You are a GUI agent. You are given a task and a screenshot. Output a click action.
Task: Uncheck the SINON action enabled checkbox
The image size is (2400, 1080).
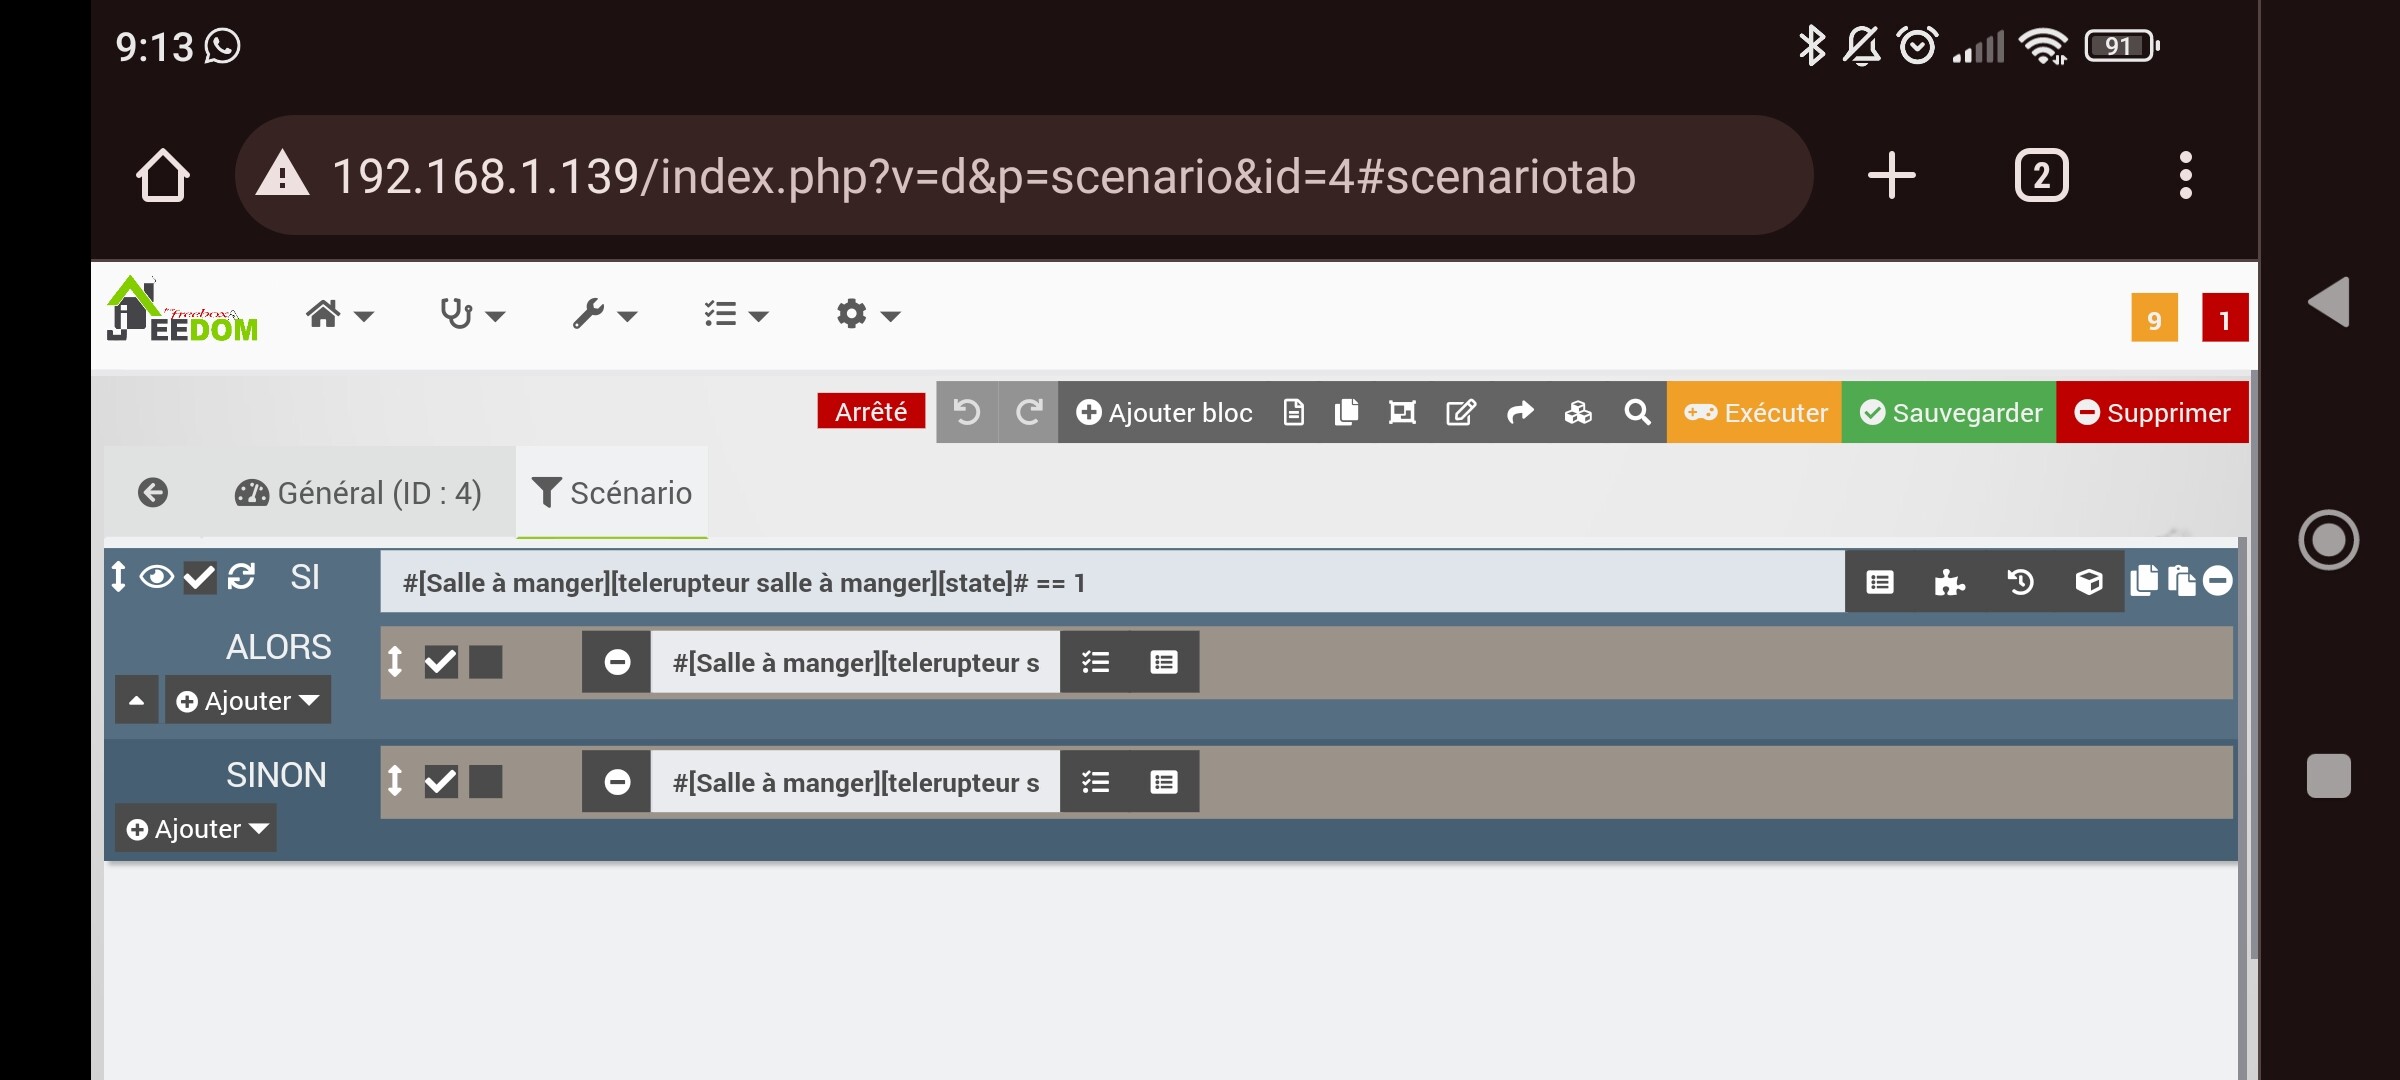[440, 781]
